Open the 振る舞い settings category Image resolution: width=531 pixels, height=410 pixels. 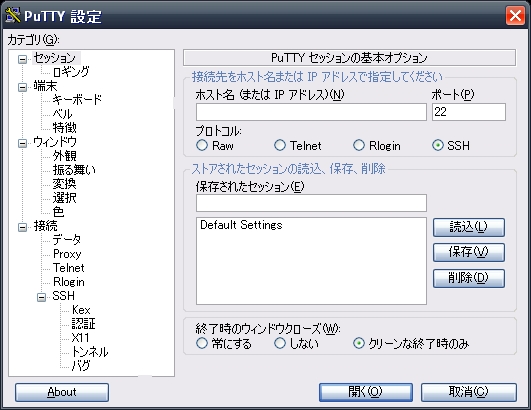point(74,170)
